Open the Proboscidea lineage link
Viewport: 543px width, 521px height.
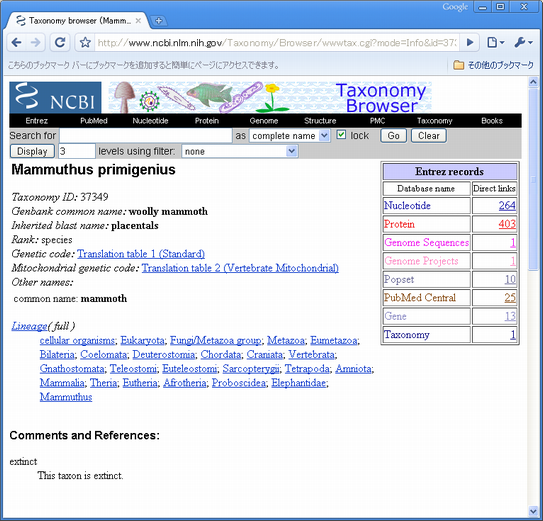[x=239, y=383]
